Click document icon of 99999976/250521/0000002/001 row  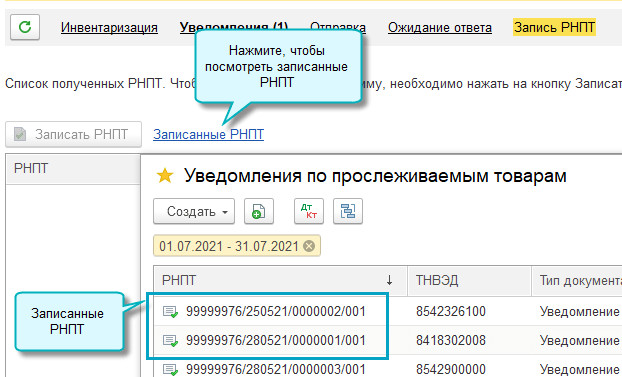[x=171, y=312]
